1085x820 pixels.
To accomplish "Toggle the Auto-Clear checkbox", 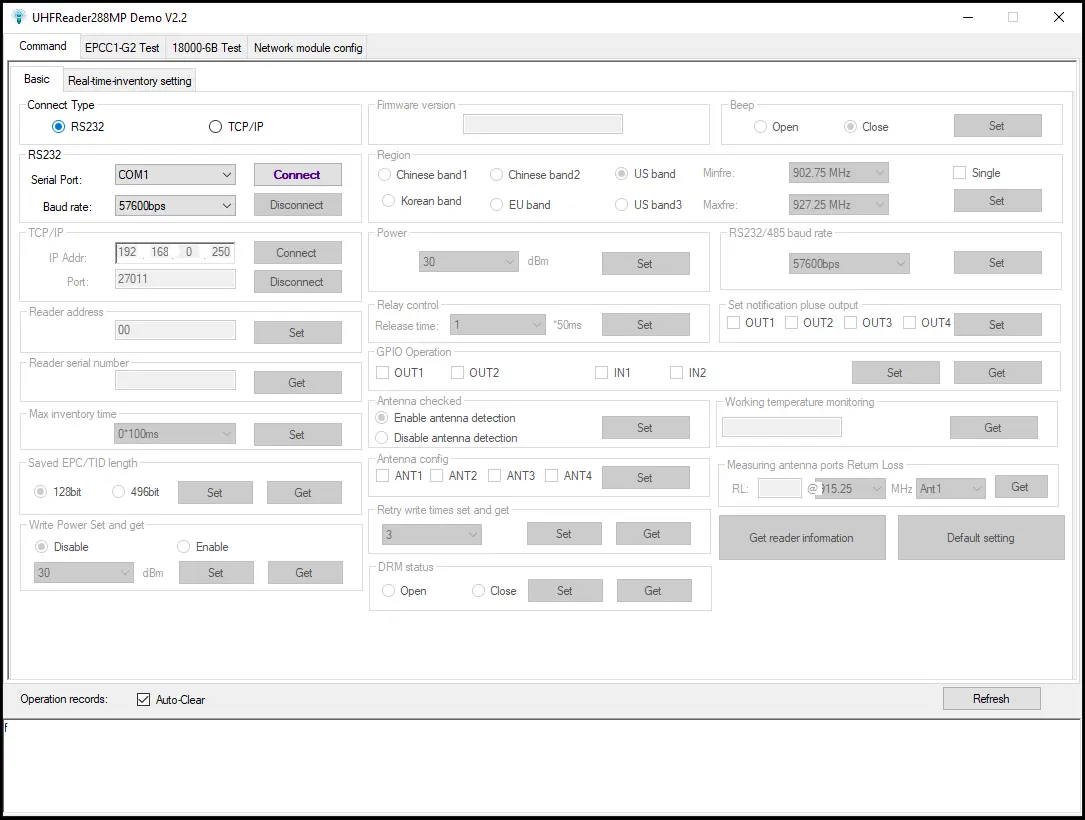I will (x=144, y=700).
